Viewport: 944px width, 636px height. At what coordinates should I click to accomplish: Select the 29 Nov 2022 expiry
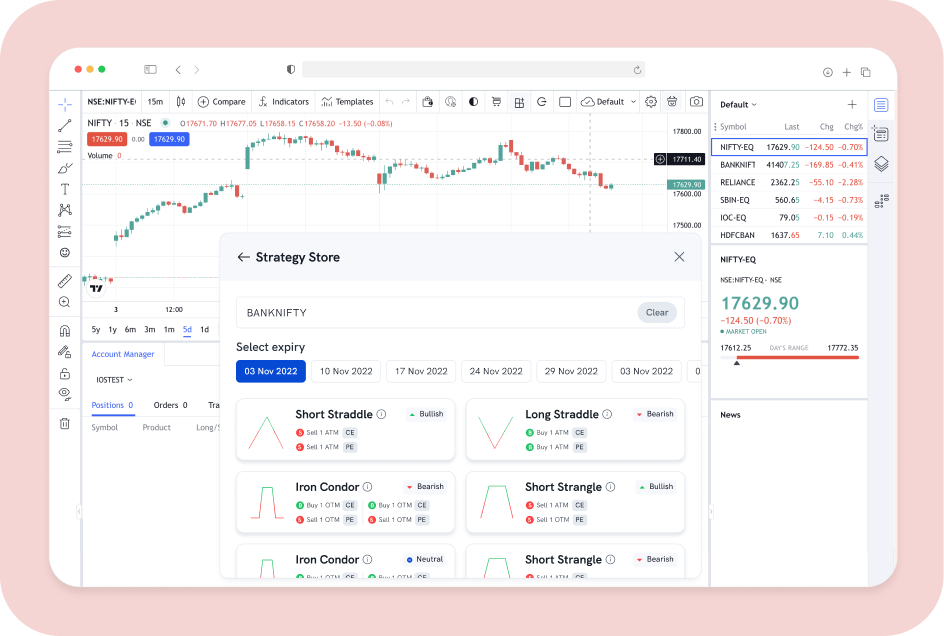click(571, 371)
